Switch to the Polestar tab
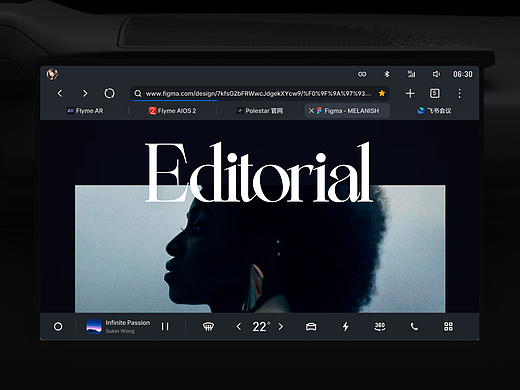Image resolution: width=520 pixels, height=390 pixels. click(260, 111)
